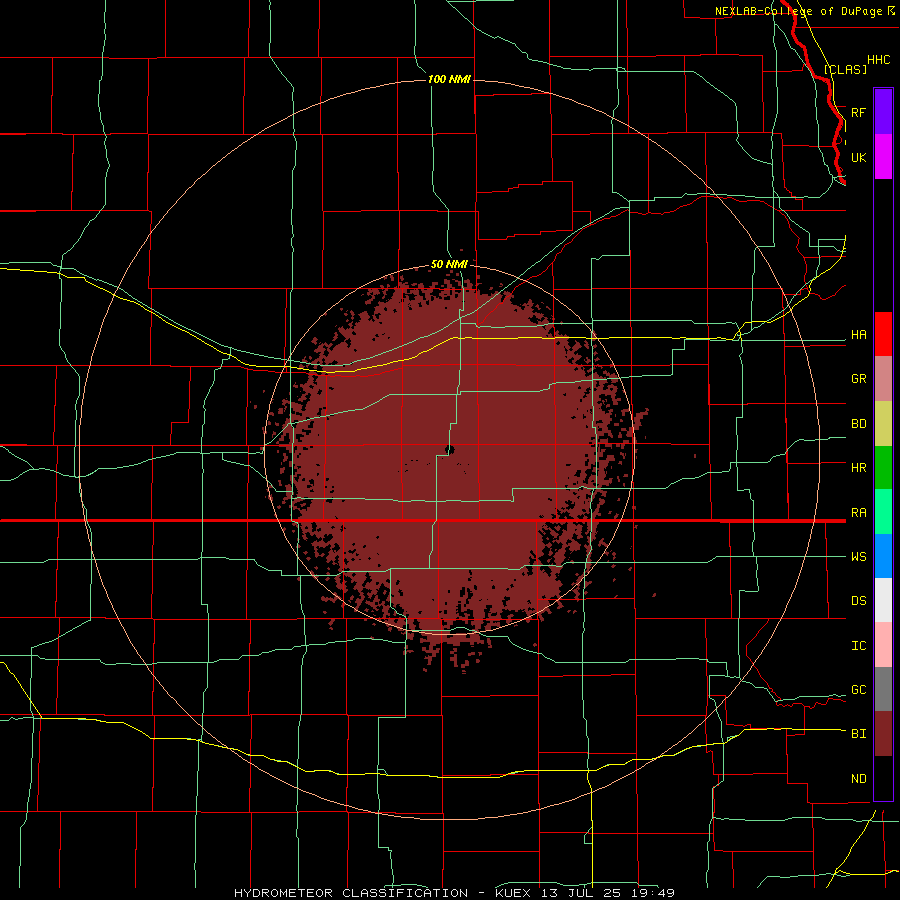The height and width of the screenshot is (900, 900).
Task: Click the black ND legend swatch
Action: (x=883, y=778)
